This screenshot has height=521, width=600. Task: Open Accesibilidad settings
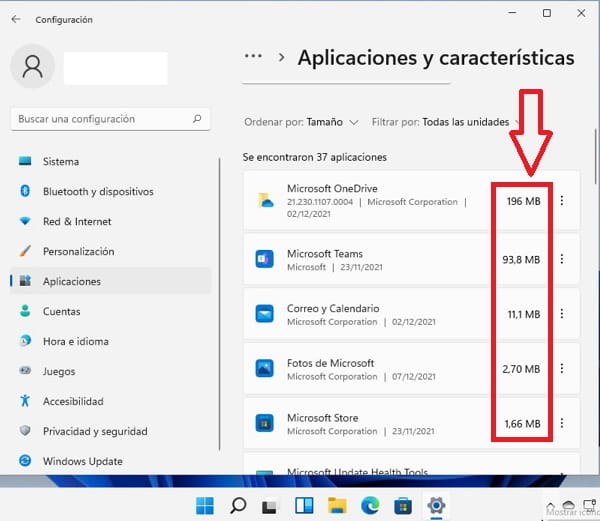pyautogui.click(x=111, y=401)
